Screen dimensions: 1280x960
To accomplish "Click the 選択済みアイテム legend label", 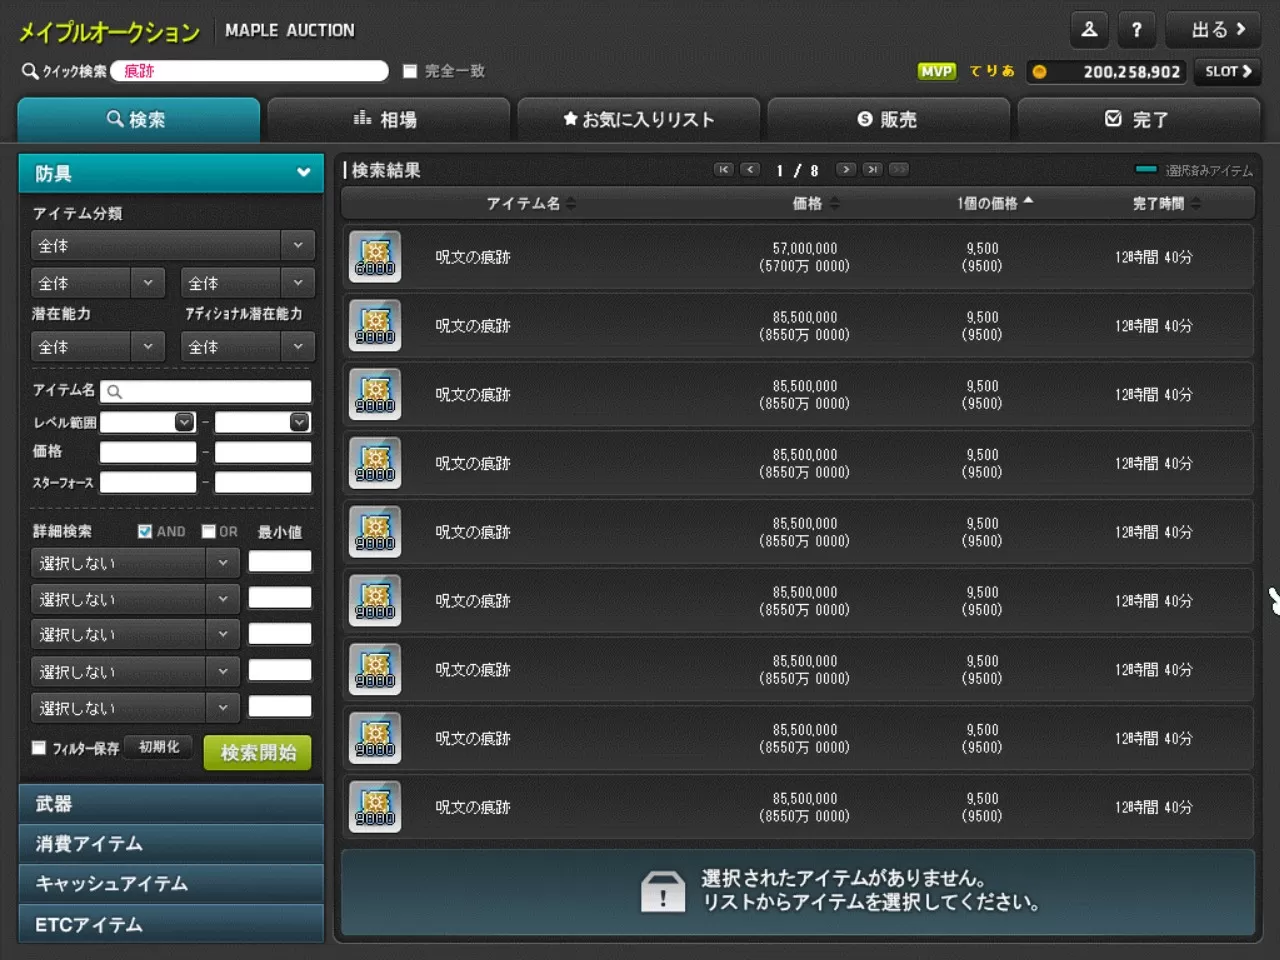I will 1208,171.
